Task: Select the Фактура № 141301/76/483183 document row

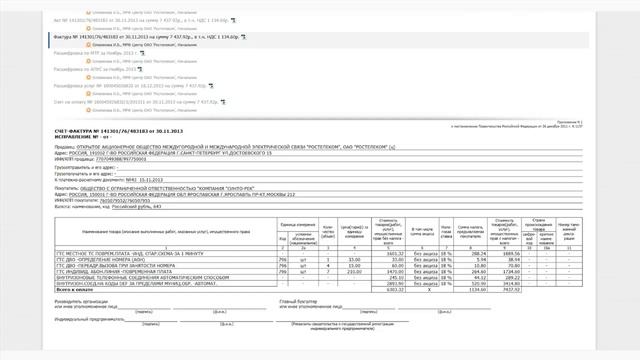Action: tap(318, 40)
